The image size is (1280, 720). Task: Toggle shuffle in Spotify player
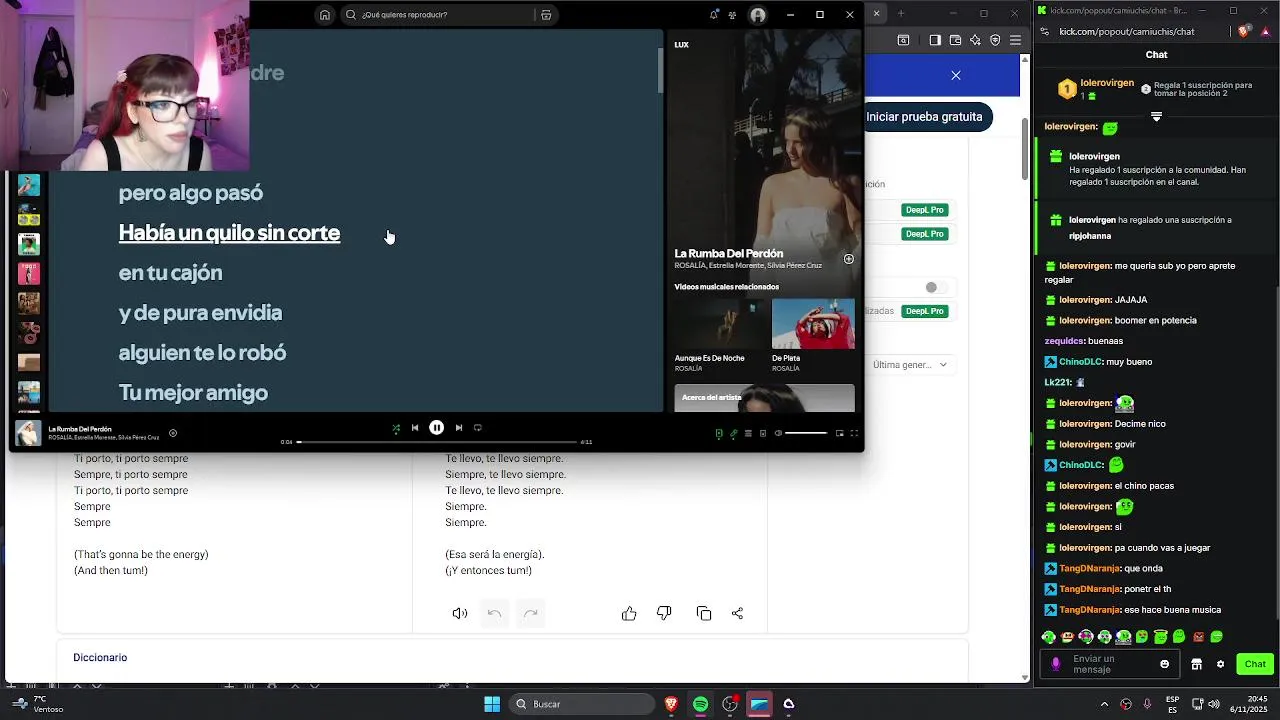396,428
